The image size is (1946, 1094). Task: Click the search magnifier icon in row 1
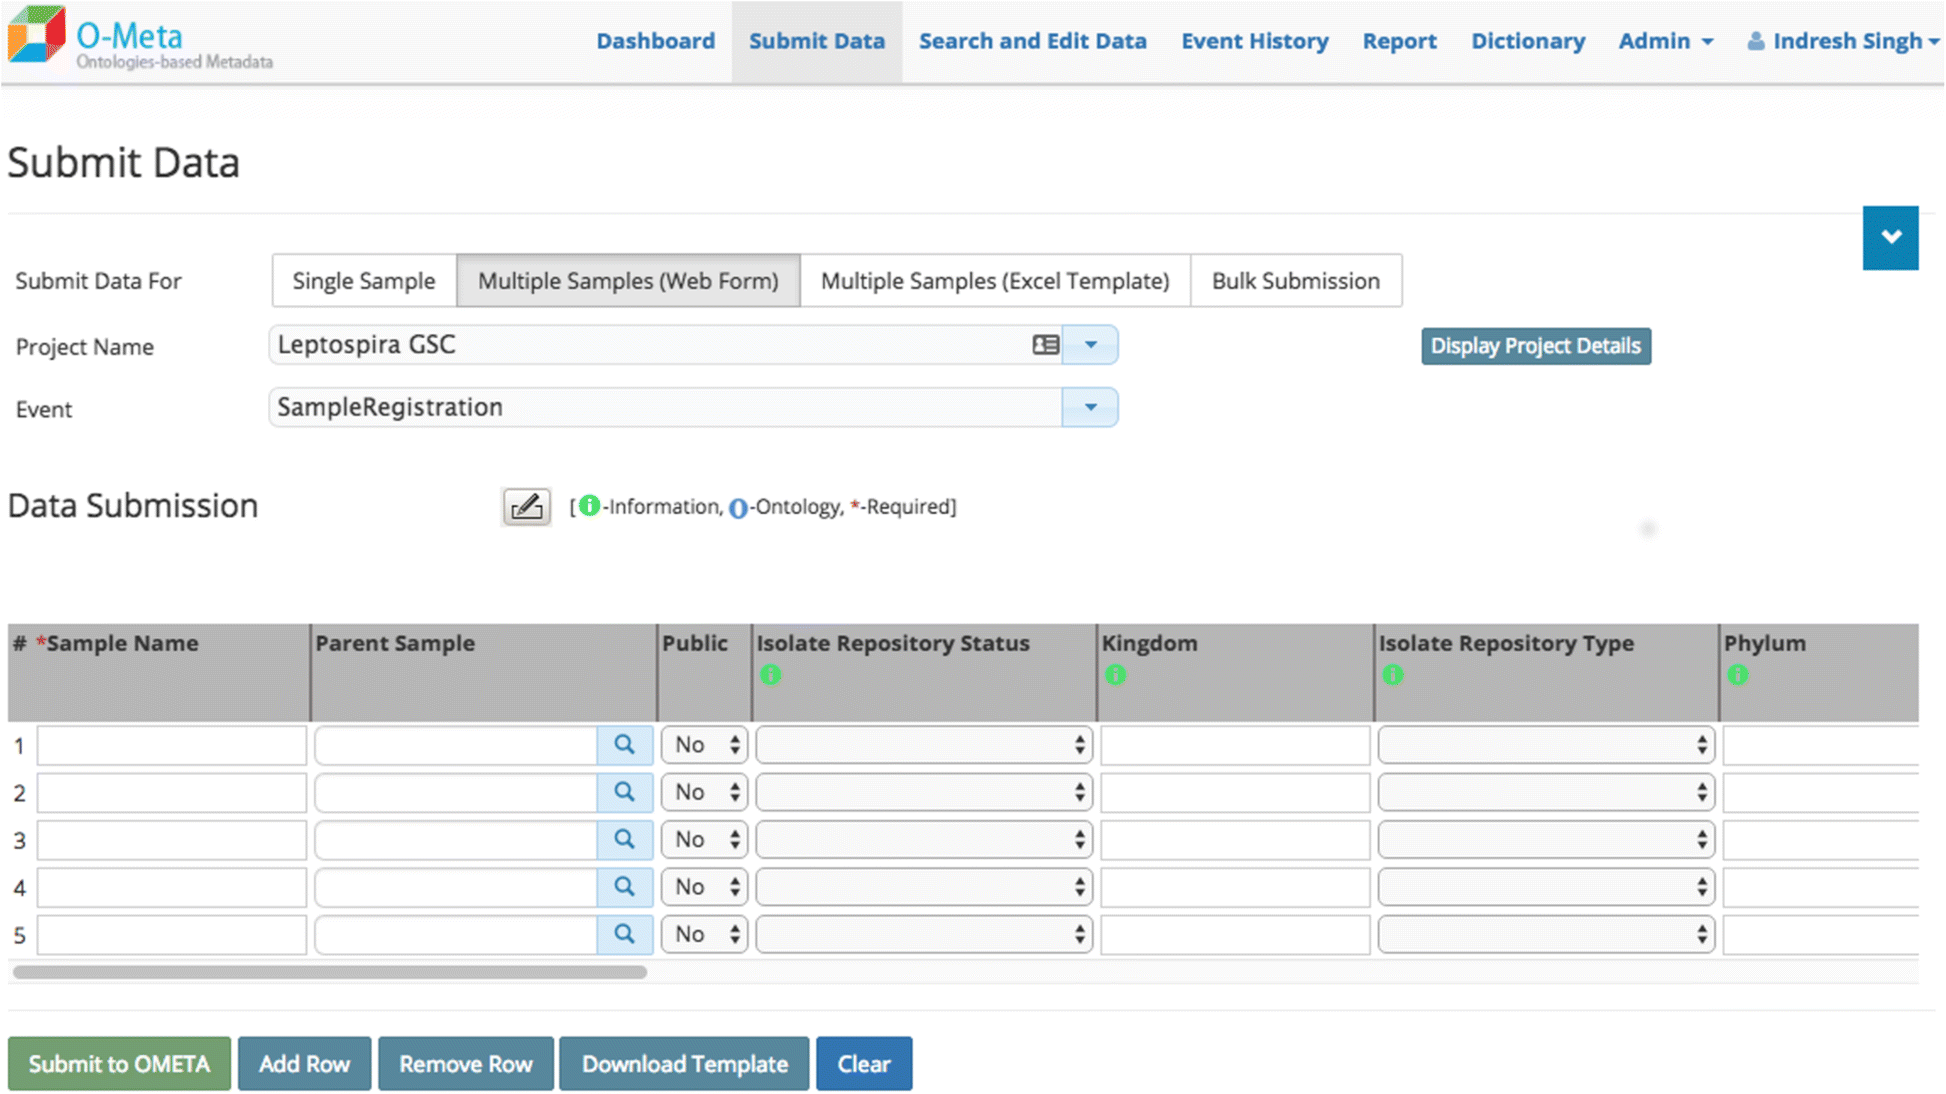click(624, 745)
